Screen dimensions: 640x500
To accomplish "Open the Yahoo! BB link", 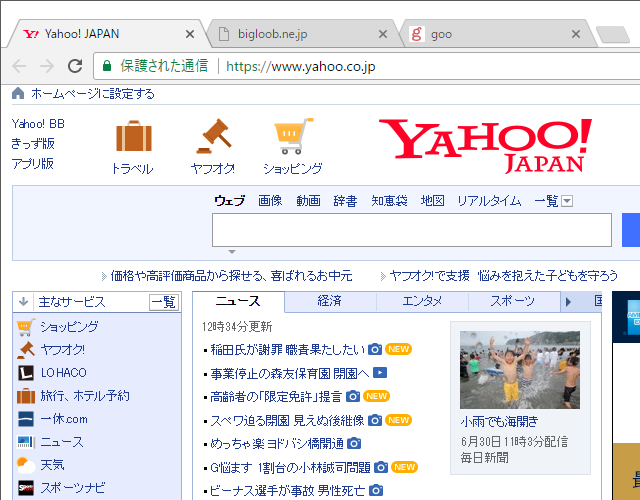I will click(38, 124).
